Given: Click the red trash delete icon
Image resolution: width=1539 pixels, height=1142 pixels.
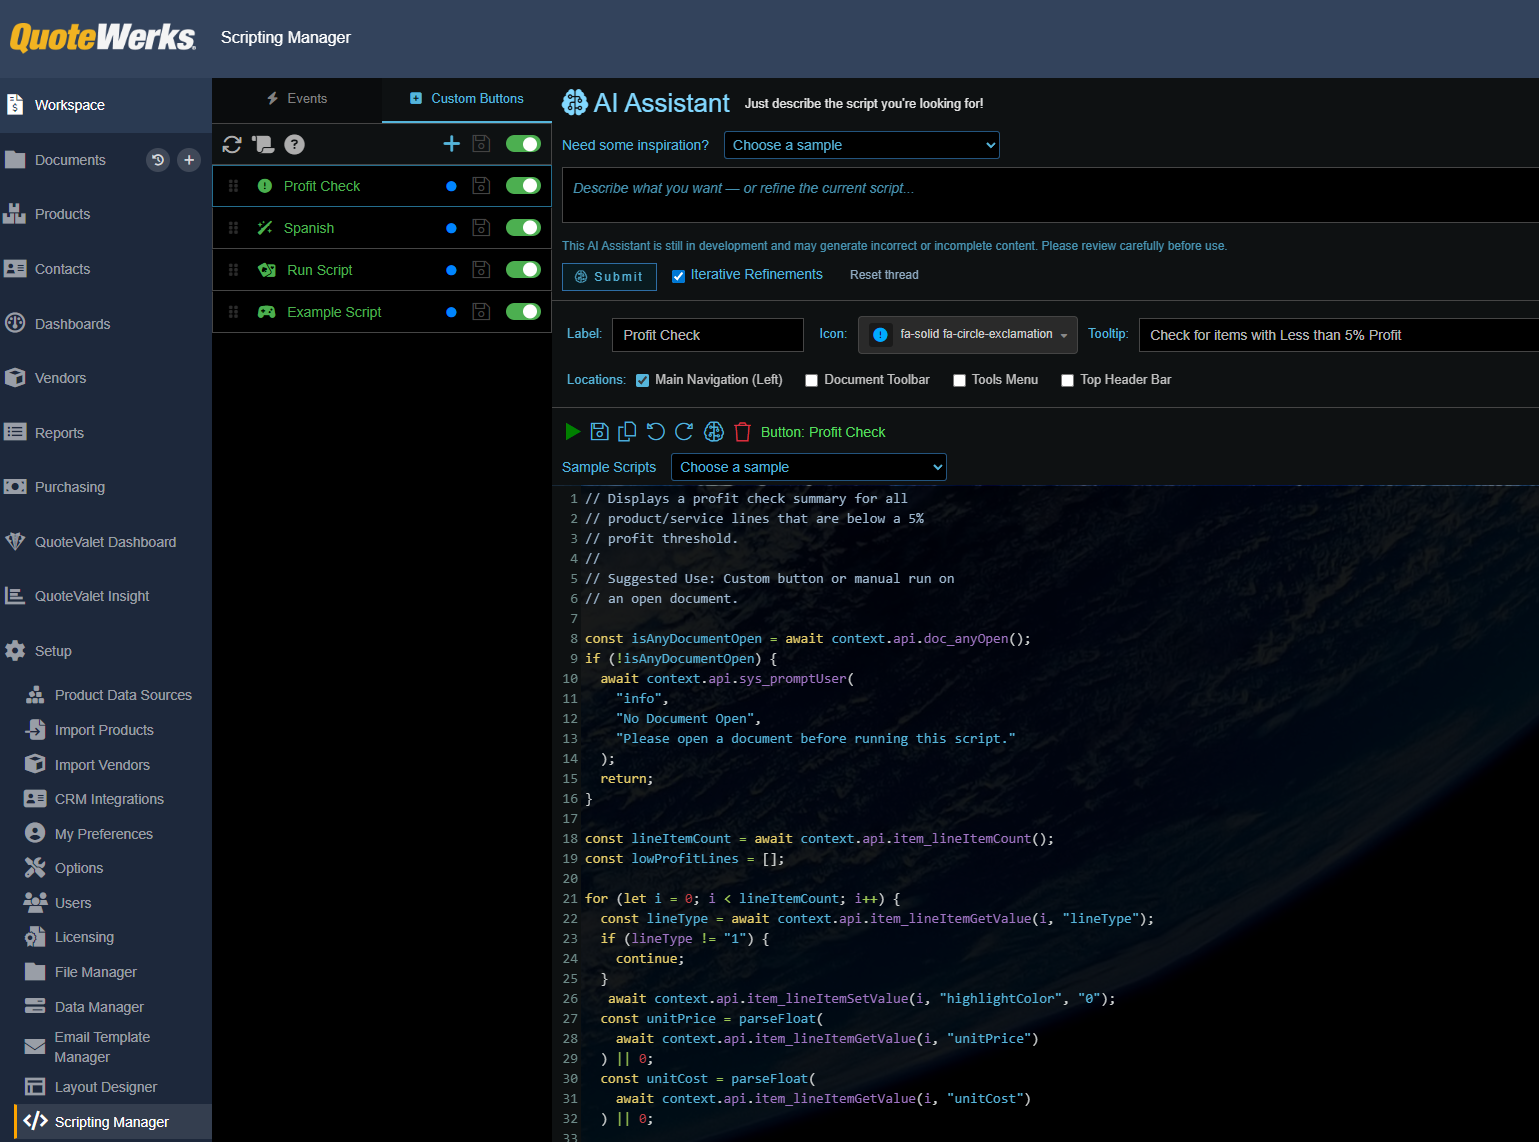Looking at the screenshot, I should coord(742,431).
